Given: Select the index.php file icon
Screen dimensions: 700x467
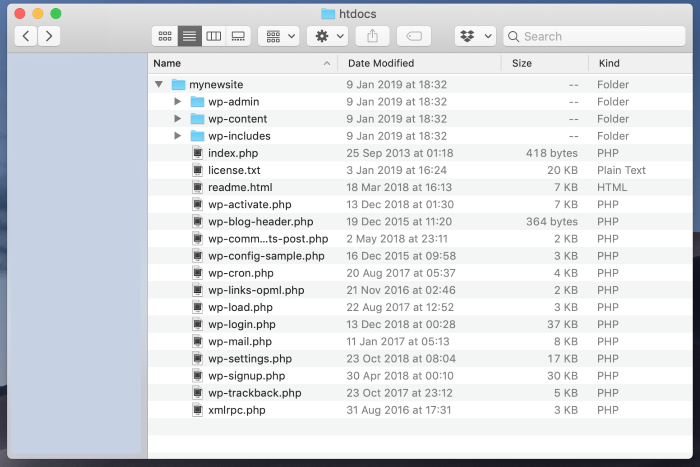Looking at the screenshot, I should [197, 153].
